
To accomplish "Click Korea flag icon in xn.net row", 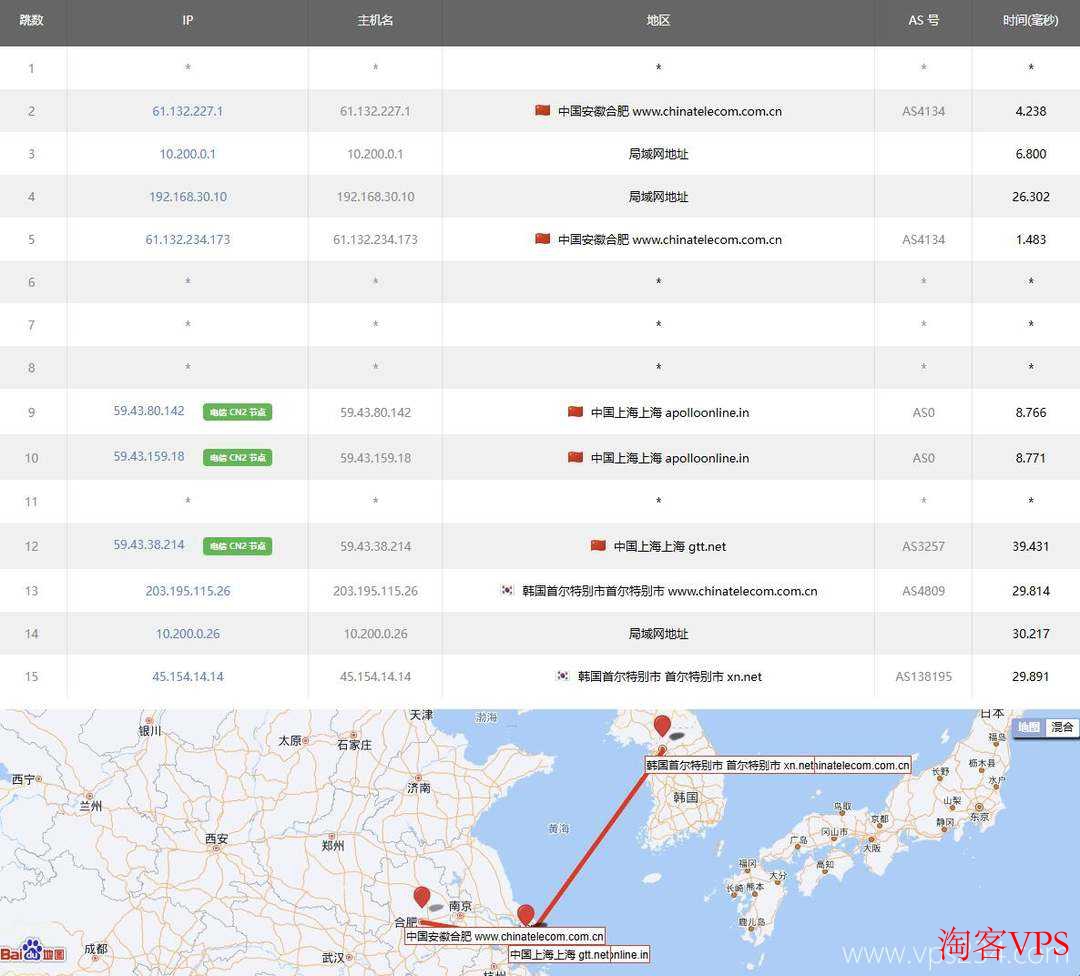I will point(563,676).
